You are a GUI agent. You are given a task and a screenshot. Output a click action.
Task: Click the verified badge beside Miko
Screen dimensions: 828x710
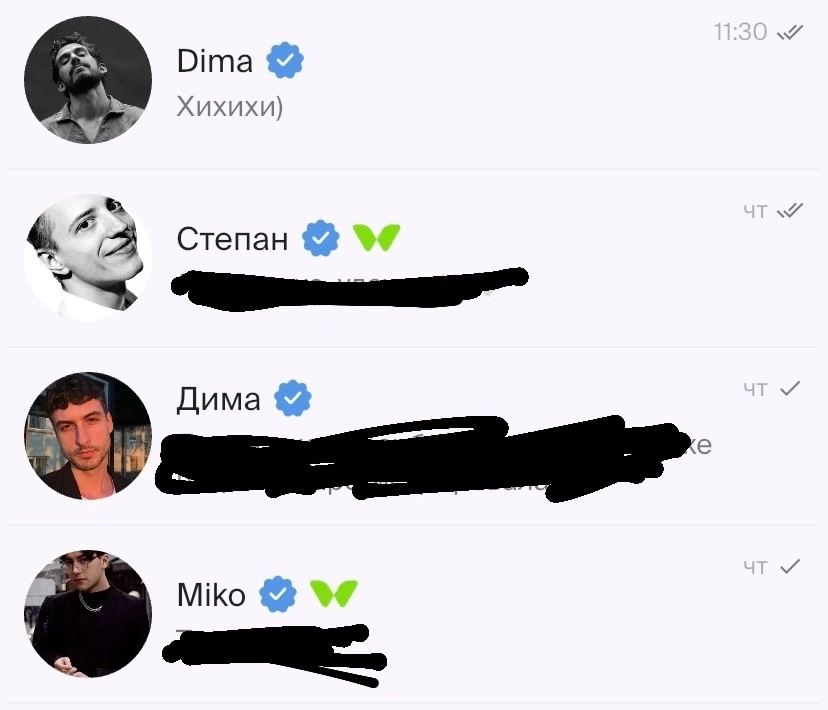click(278, 594)
